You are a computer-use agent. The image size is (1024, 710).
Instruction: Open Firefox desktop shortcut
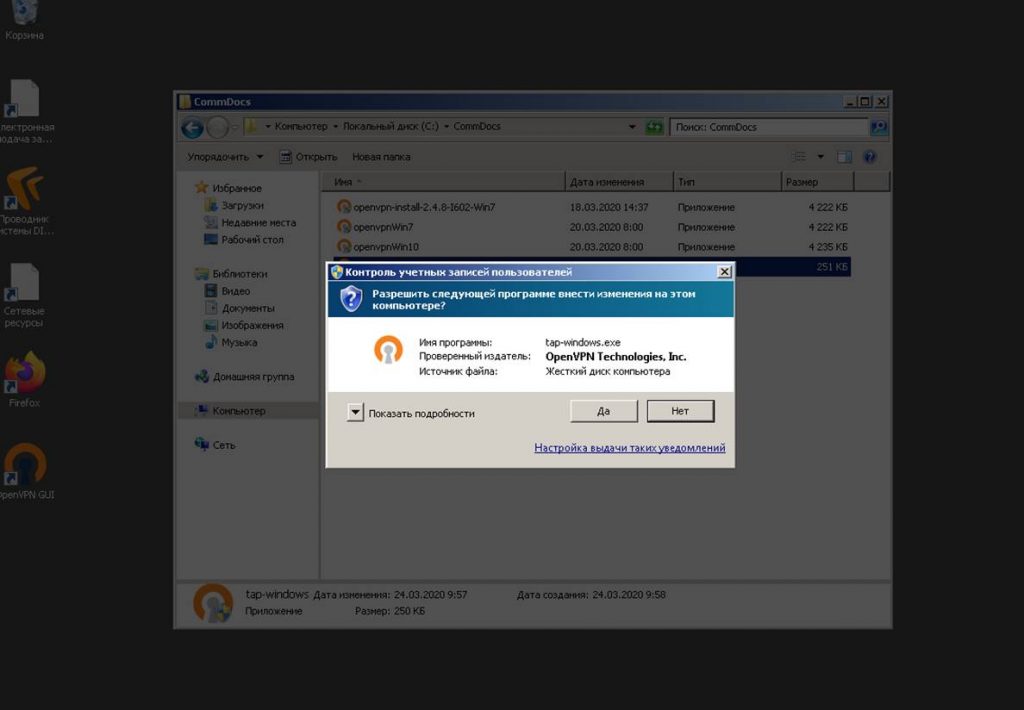[x=25, y=380]
